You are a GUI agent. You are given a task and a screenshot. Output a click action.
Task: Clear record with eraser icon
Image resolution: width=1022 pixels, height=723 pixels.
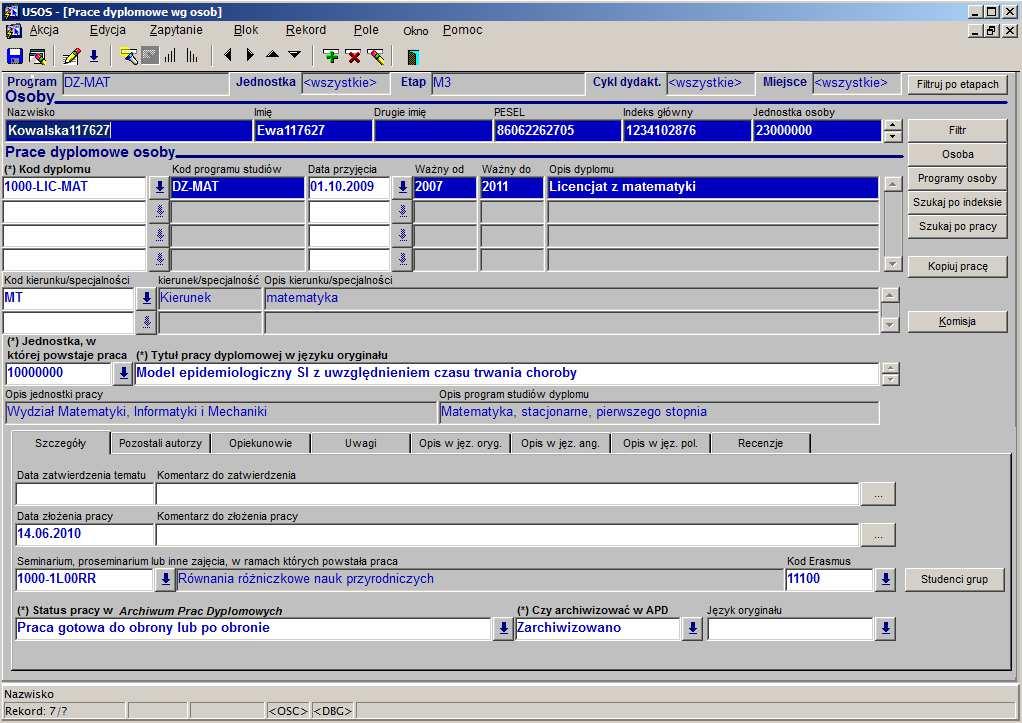pos(376,56)
